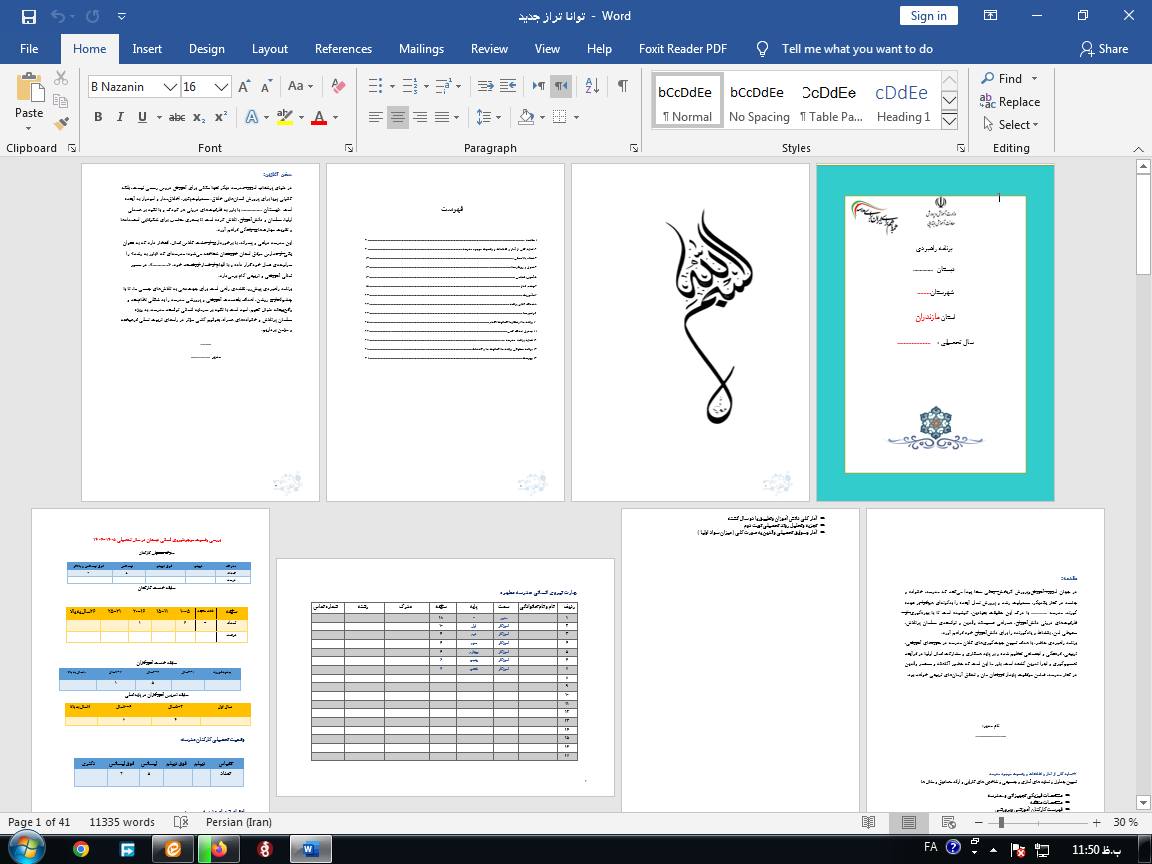Apply the Heading 1 style
1152x864 pixels.
coord(903,101)
